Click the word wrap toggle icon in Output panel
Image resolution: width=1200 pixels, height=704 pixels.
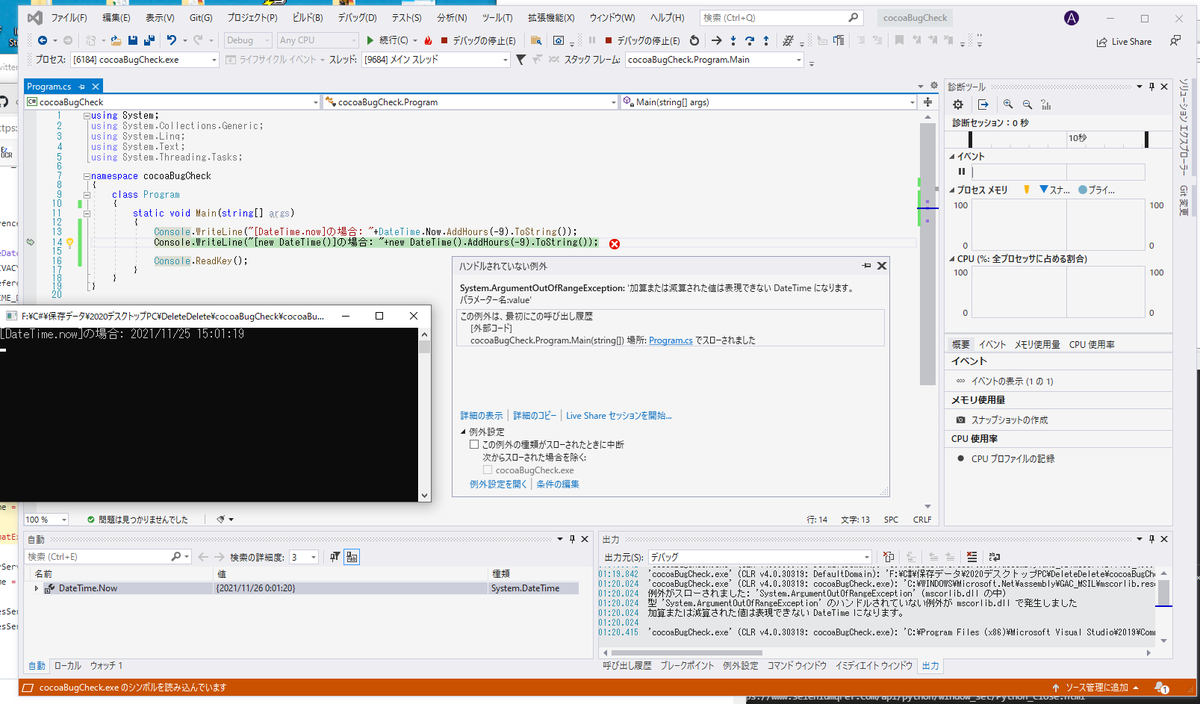click(994, 557)
